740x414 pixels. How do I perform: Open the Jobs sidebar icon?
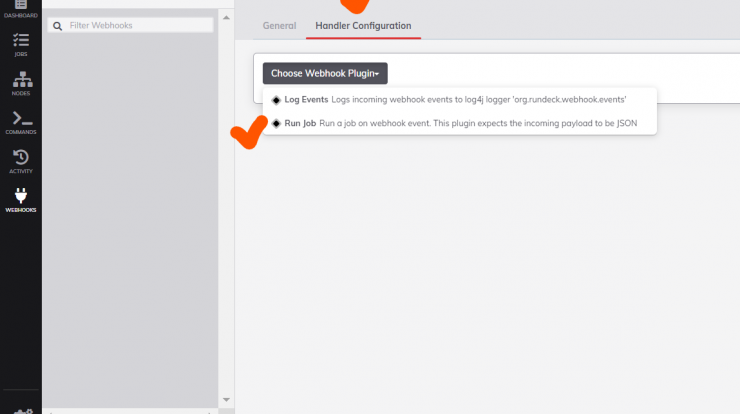coord(21,45)
